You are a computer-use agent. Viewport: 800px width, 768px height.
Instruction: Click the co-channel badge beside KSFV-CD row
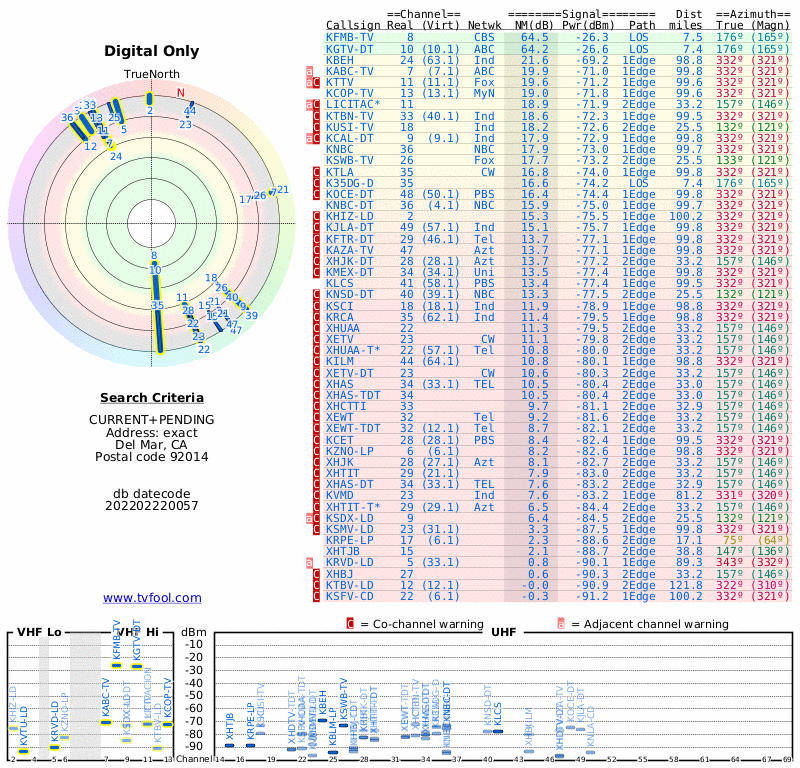tap(316, 596)
